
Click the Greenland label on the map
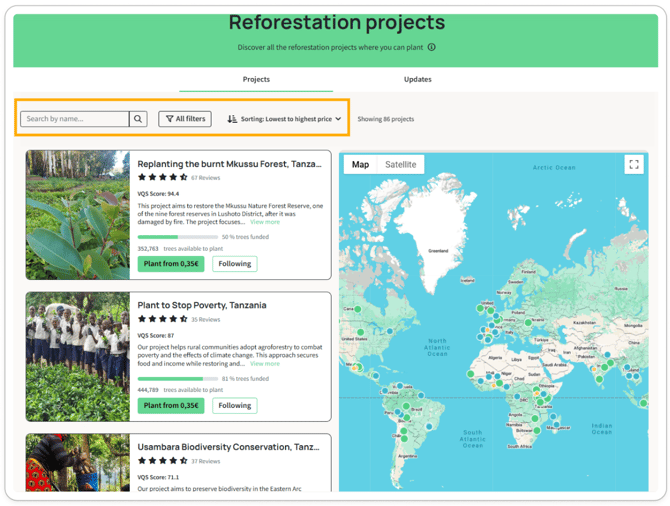[x=438, y=251]
